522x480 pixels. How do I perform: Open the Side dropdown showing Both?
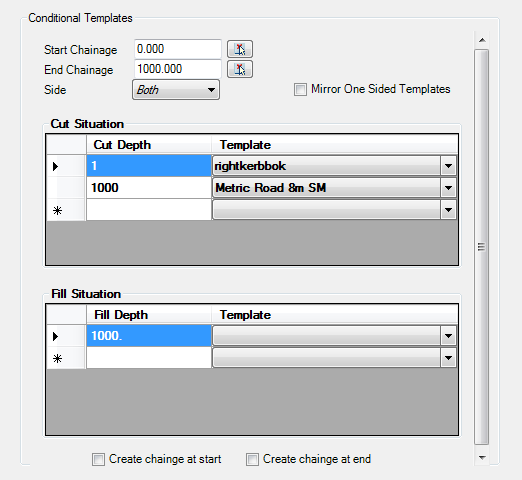176,90
